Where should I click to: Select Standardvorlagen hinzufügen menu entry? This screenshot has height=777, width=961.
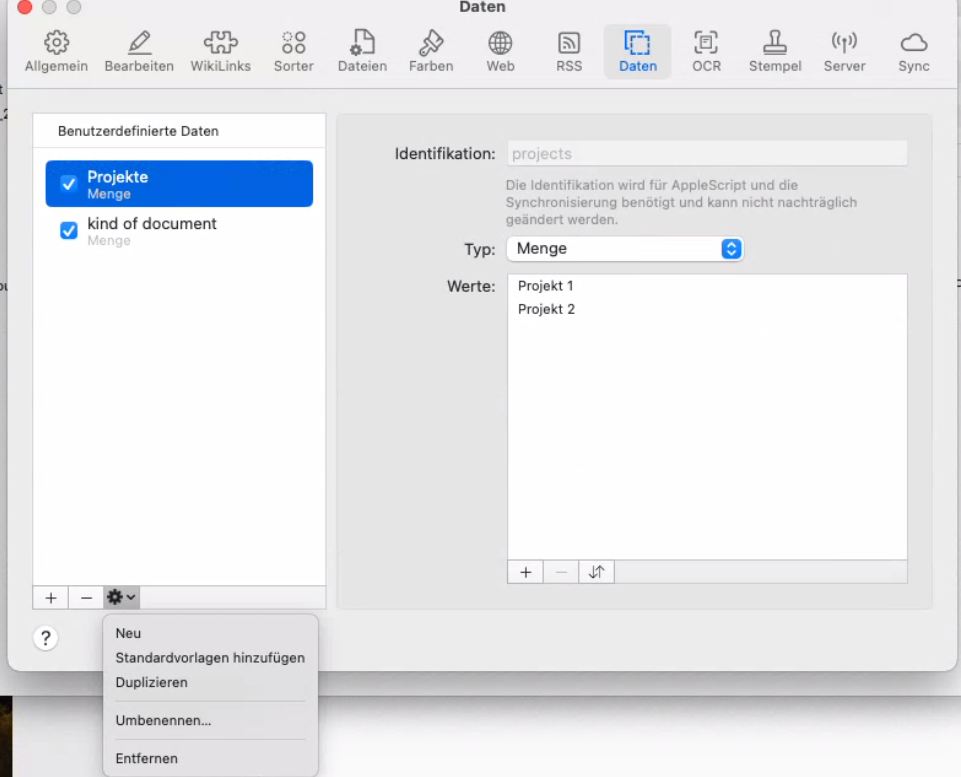(x=210, y=658)
